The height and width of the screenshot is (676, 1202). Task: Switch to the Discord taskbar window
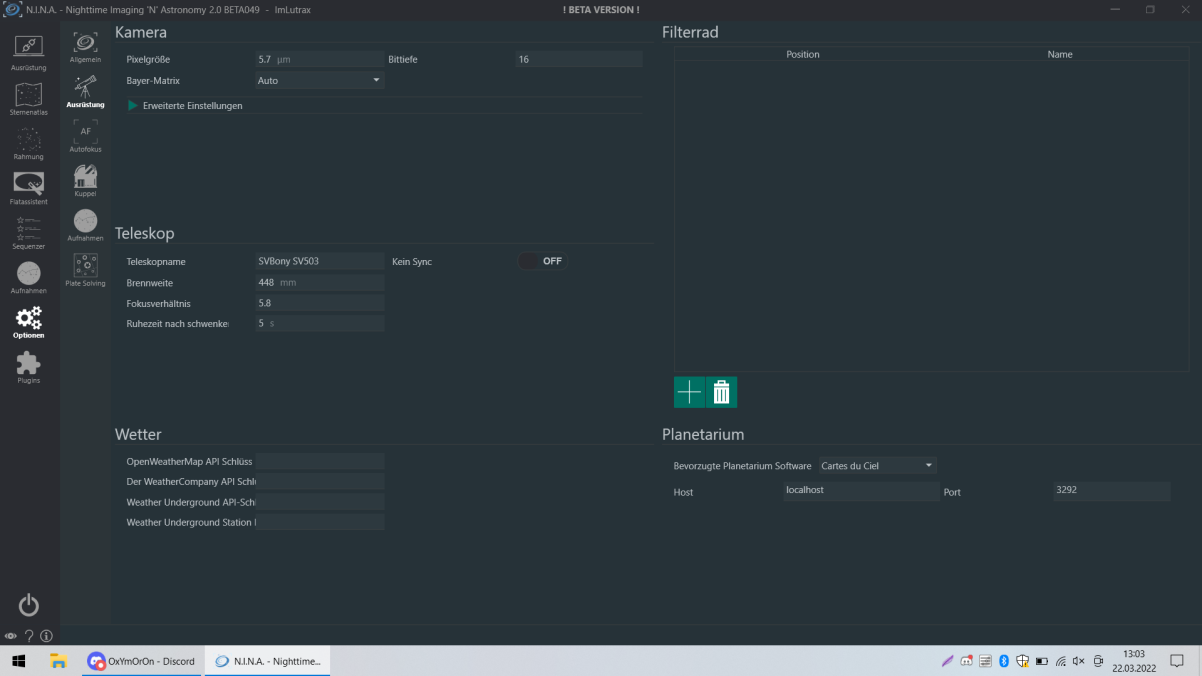[142, 661]
